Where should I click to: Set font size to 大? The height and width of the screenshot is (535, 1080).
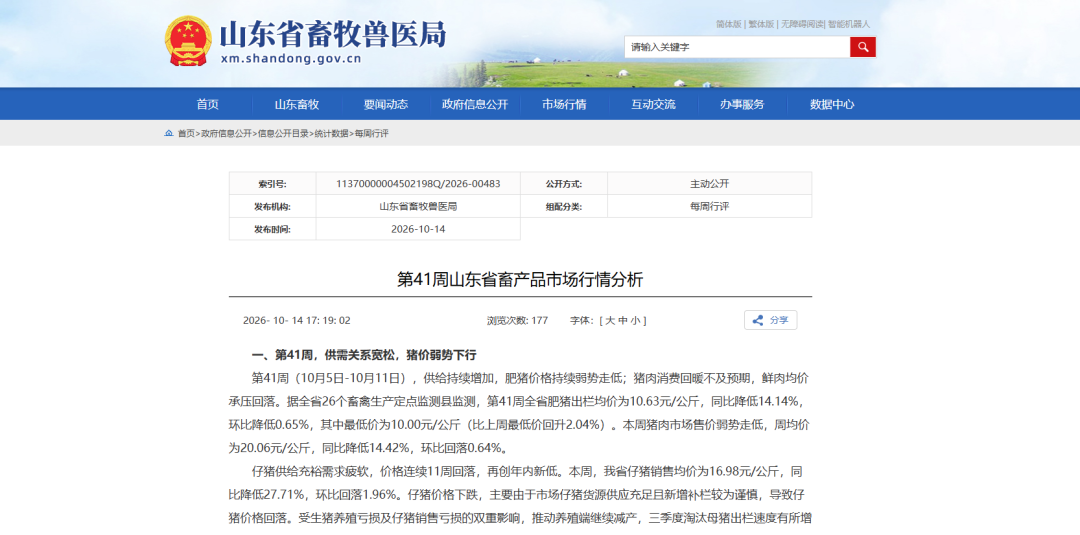click(x=610, y=321)
